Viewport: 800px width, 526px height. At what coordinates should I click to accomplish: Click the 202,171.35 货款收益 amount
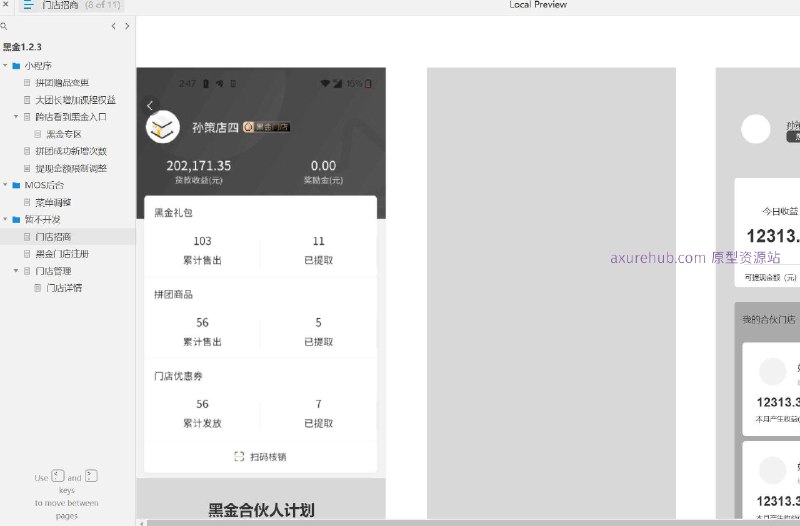pyautogui.click(x=198, y=166)
